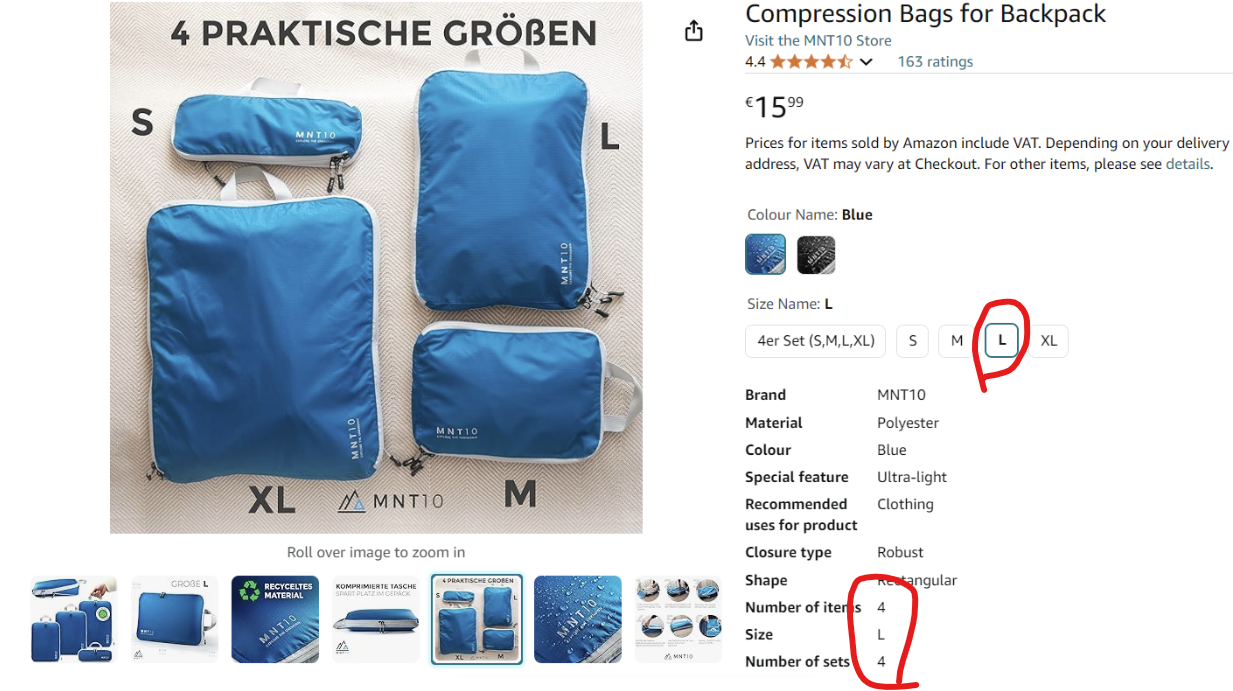Image resolution: width=1233 pixels, height=691 pixels.
Task: Select the Black colour swatch
Action: point(816,254)
